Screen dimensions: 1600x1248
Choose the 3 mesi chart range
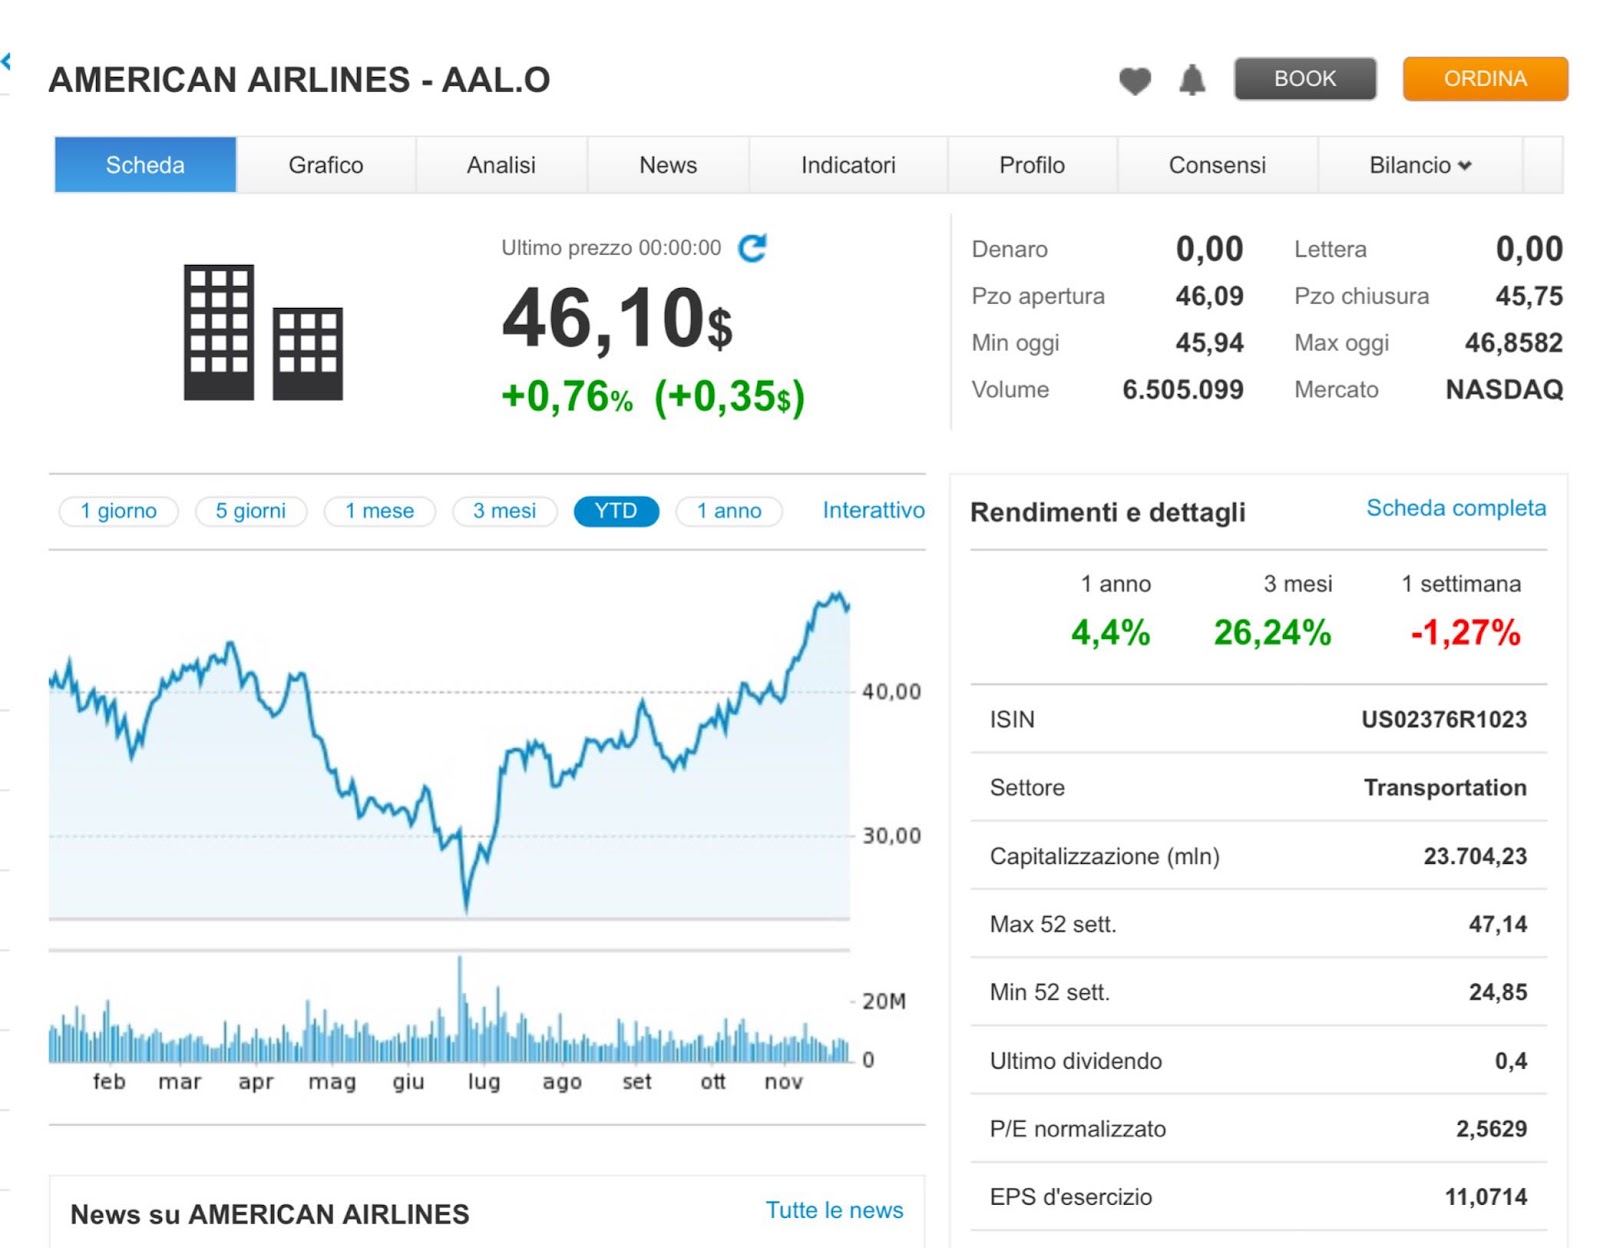pyautogui.click(x=505, y=511)
